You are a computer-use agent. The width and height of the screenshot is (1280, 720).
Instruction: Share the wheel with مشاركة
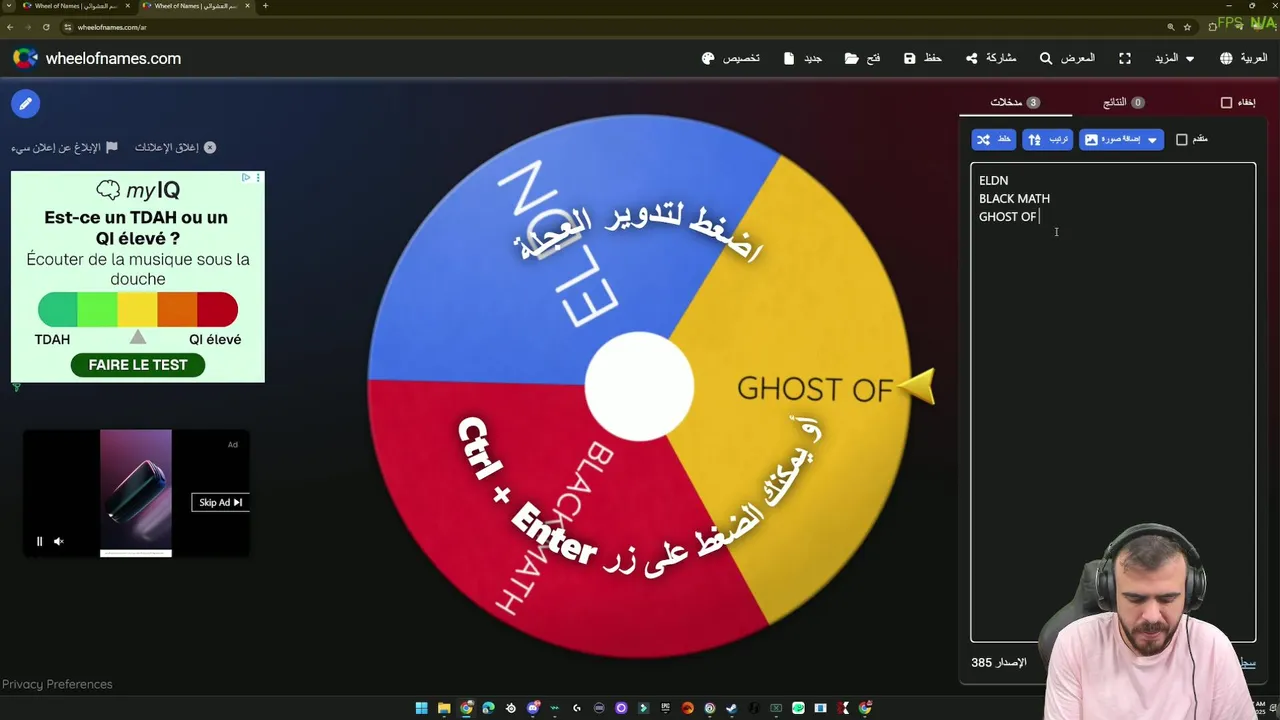point(991,58)
